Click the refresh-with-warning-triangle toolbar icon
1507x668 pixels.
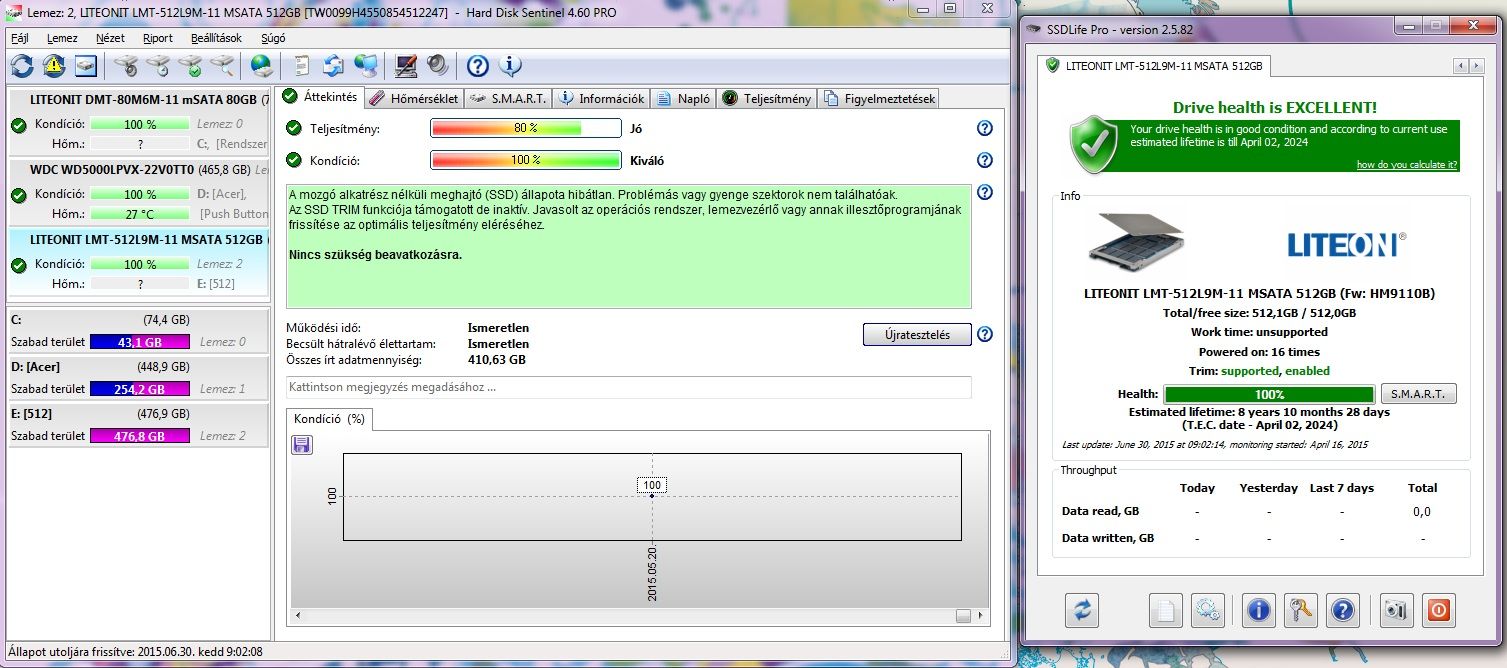click(54, 66)
